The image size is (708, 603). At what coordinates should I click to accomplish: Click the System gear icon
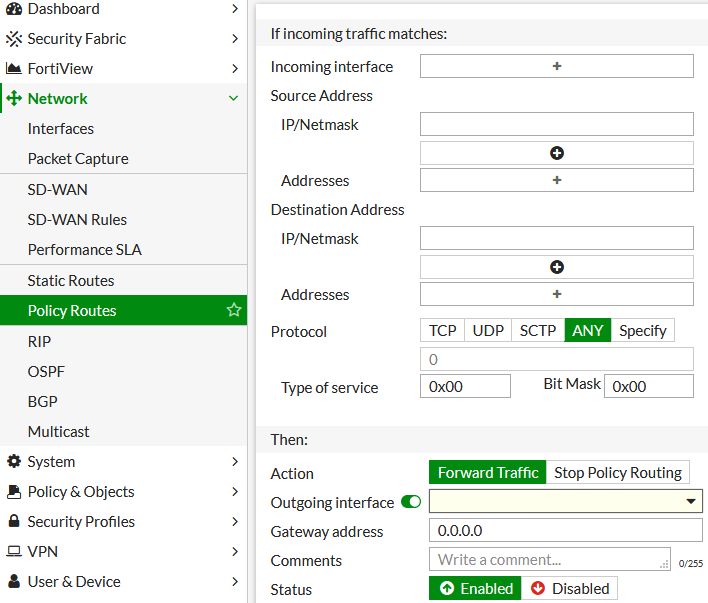point(14,462)
